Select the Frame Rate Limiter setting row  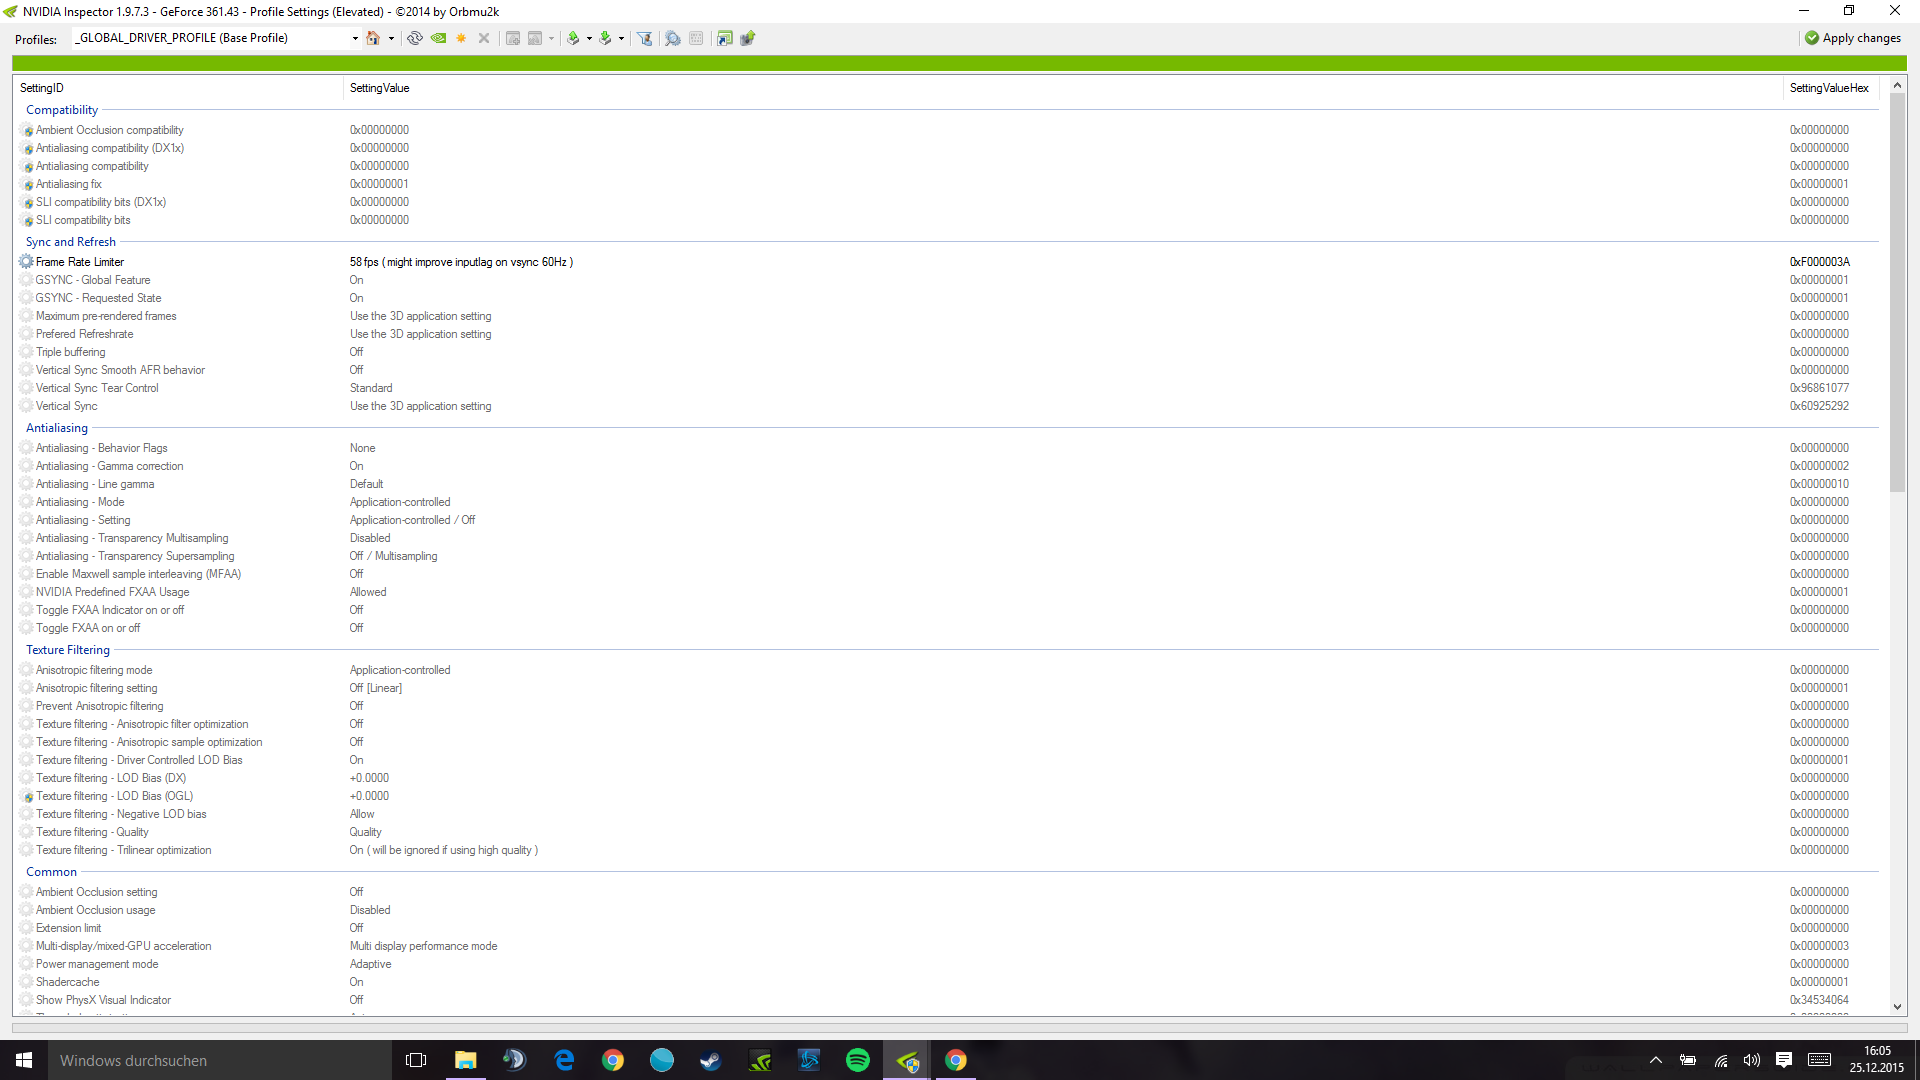point(80,262)
